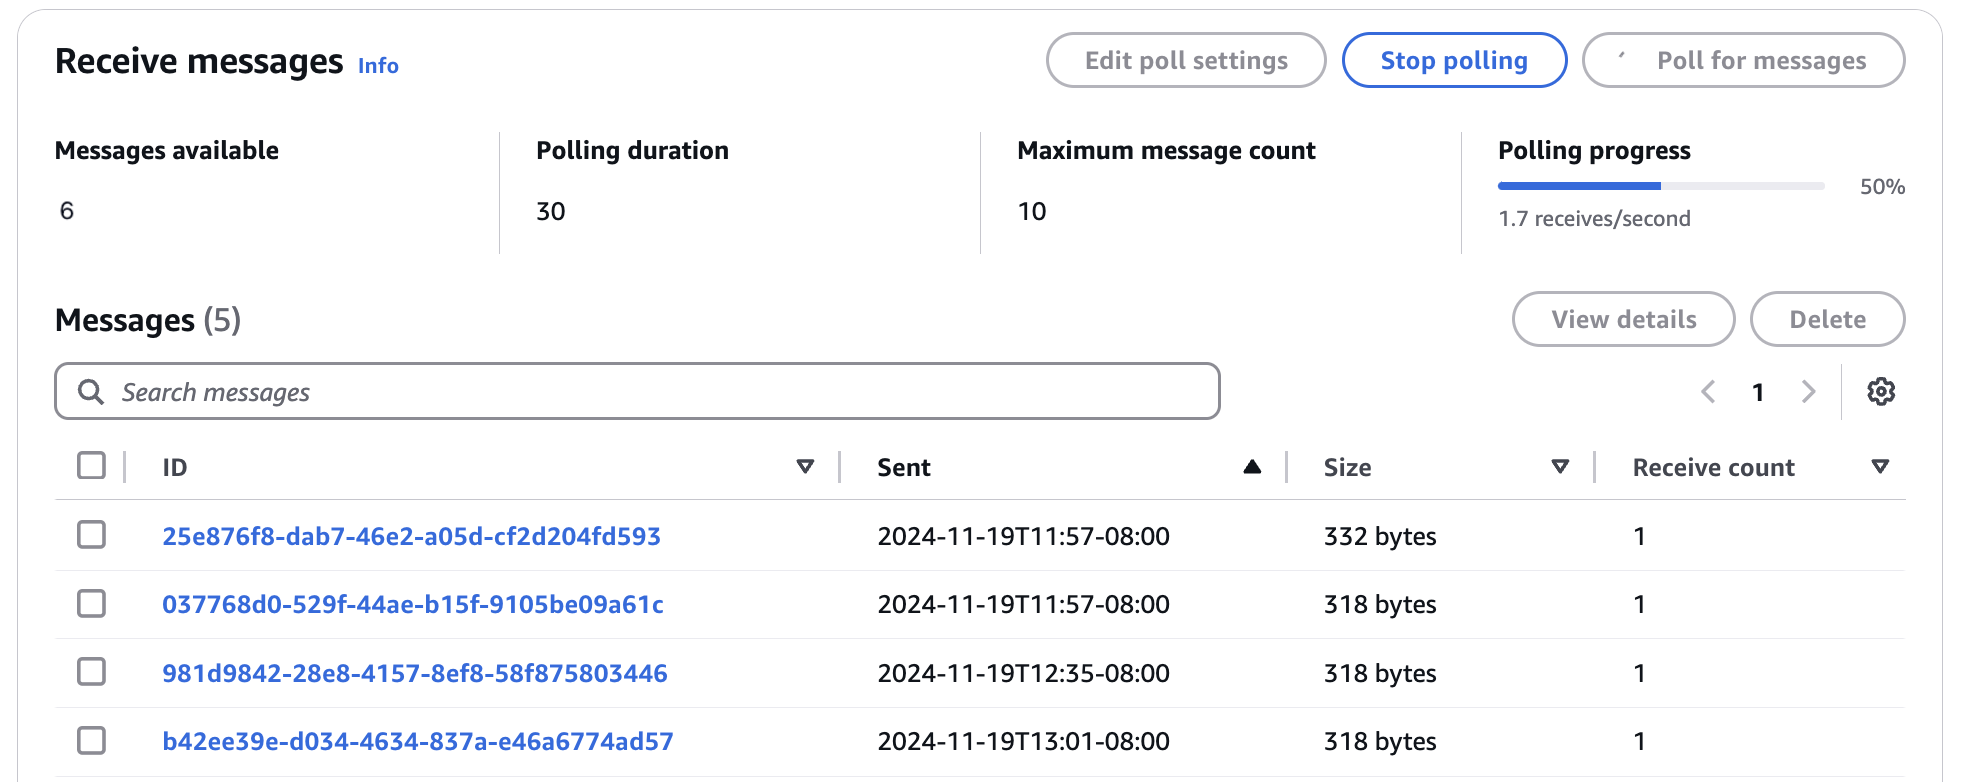This screenshot has height=782, width=1968.
Task: Click the search magnifier icon
Action: click(91, 392)
